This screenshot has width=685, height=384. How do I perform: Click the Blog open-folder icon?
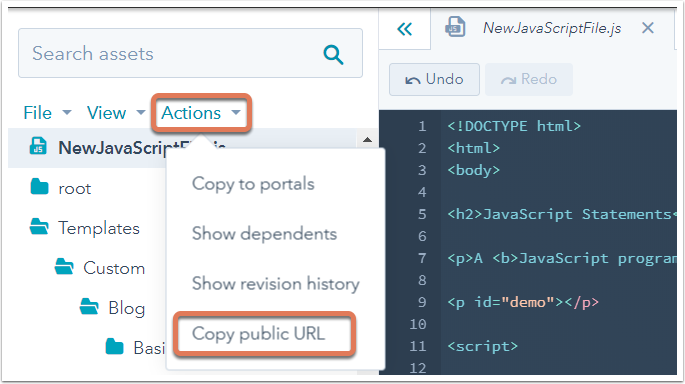[x=89, y=306]
